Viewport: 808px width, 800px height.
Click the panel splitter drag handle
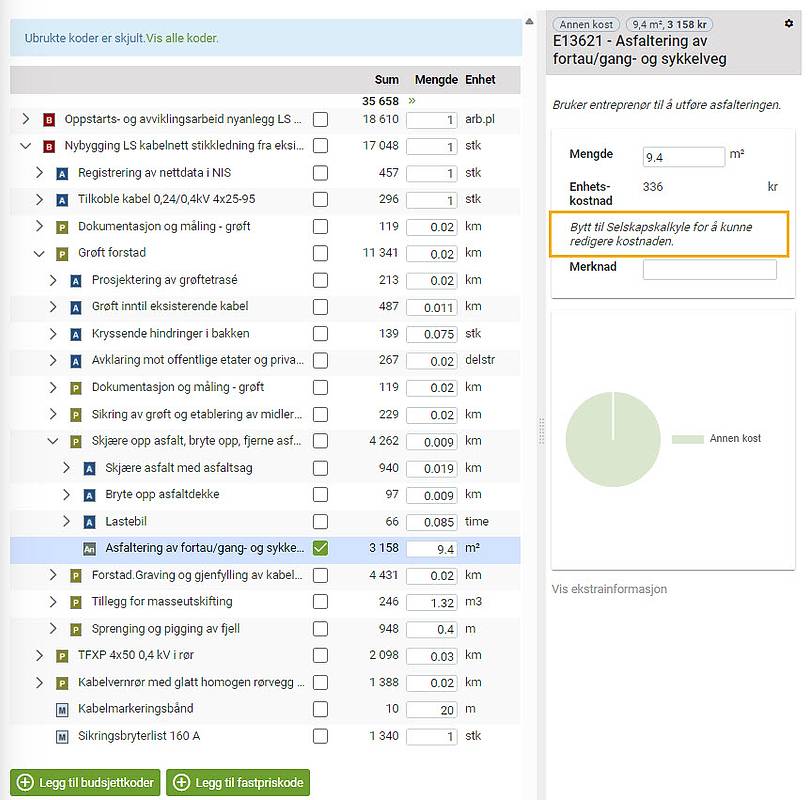541,431
